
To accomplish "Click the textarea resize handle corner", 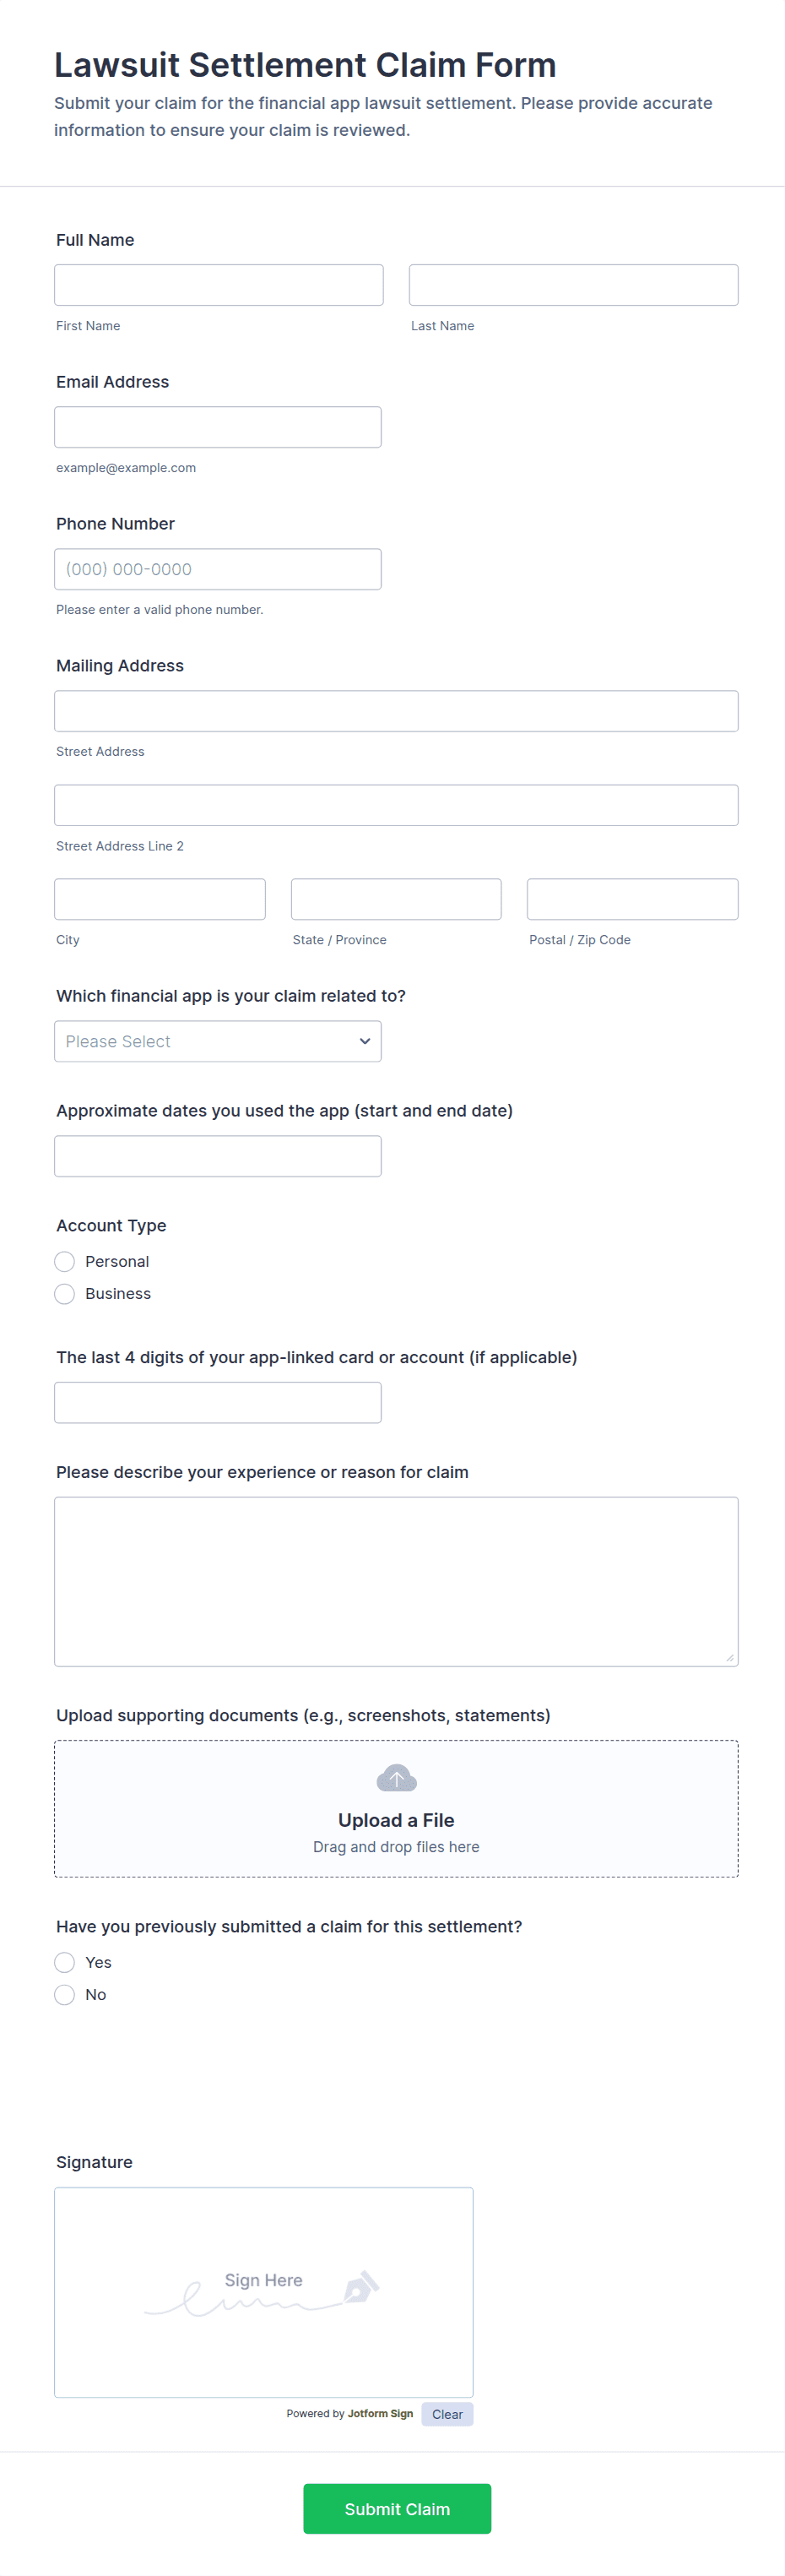I will click(729, 1657).
